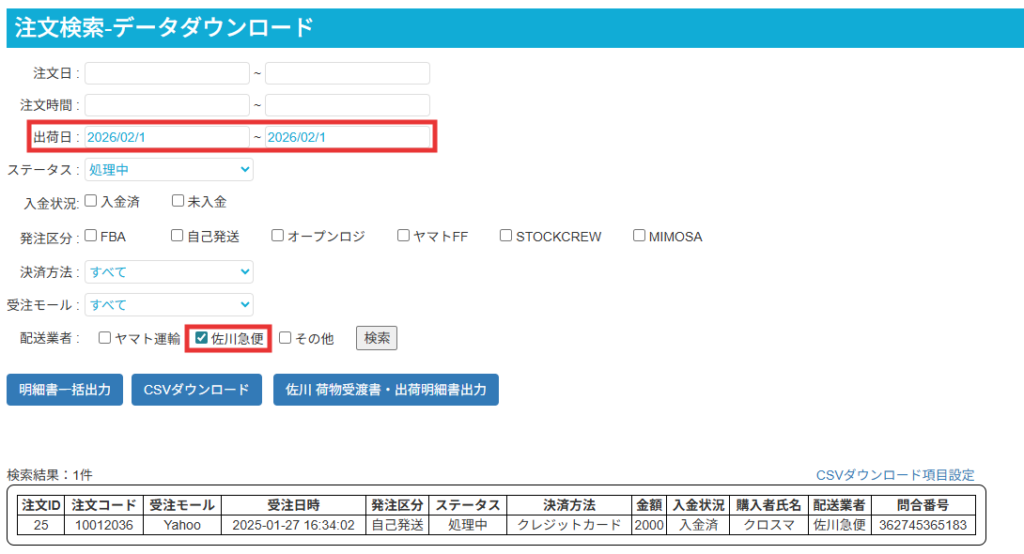Enable the MIMOSA checkbox
The height and width of the screenshot is (554, 1024).
639,236
